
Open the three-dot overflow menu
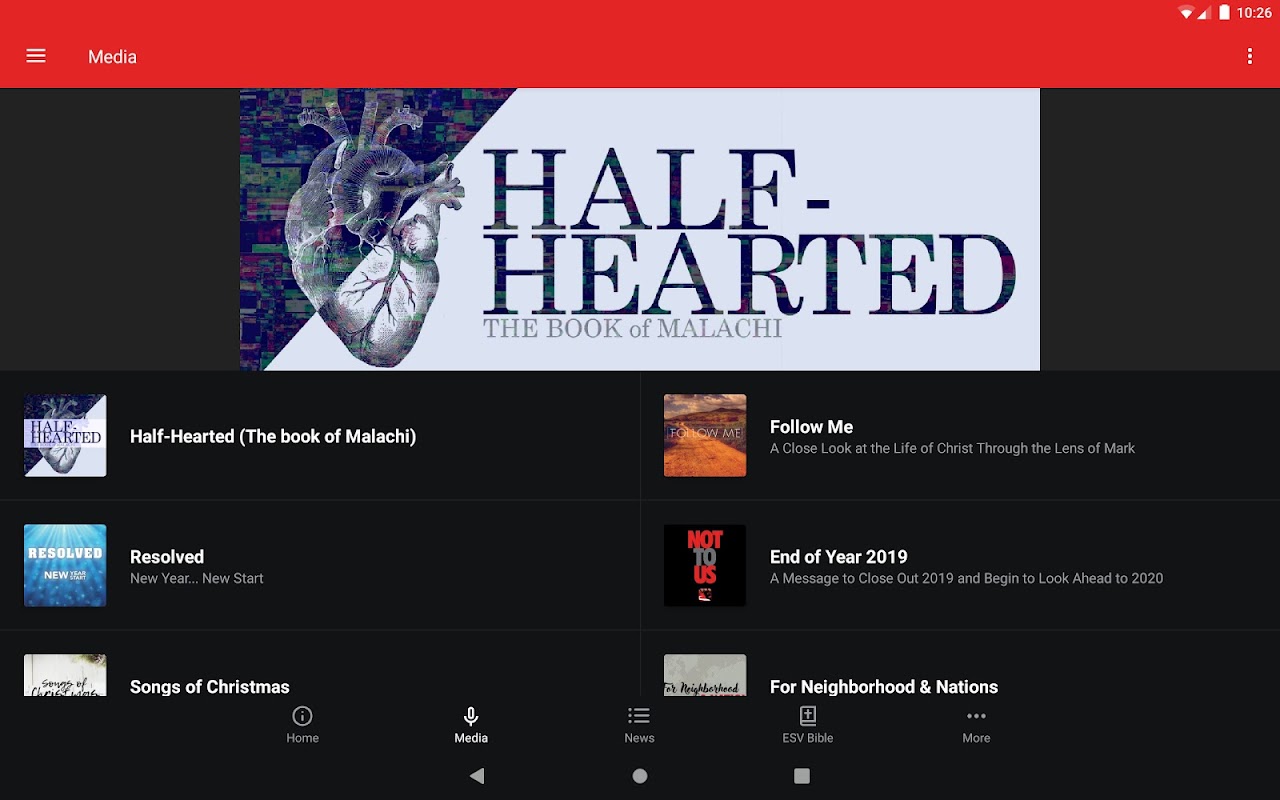pyautogui.click(x=1249, y=57)
